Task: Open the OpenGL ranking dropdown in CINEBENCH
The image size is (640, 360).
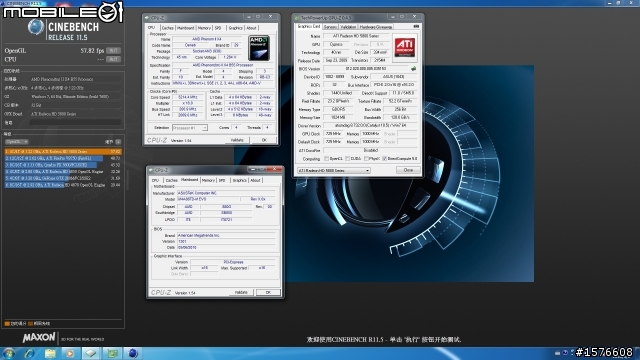Action: (x=16, y=142)
